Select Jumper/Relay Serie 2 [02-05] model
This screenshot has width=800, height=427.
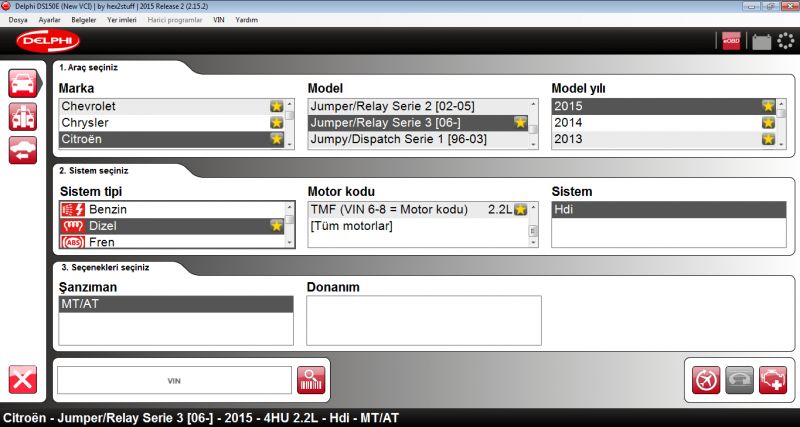point(418,106)
